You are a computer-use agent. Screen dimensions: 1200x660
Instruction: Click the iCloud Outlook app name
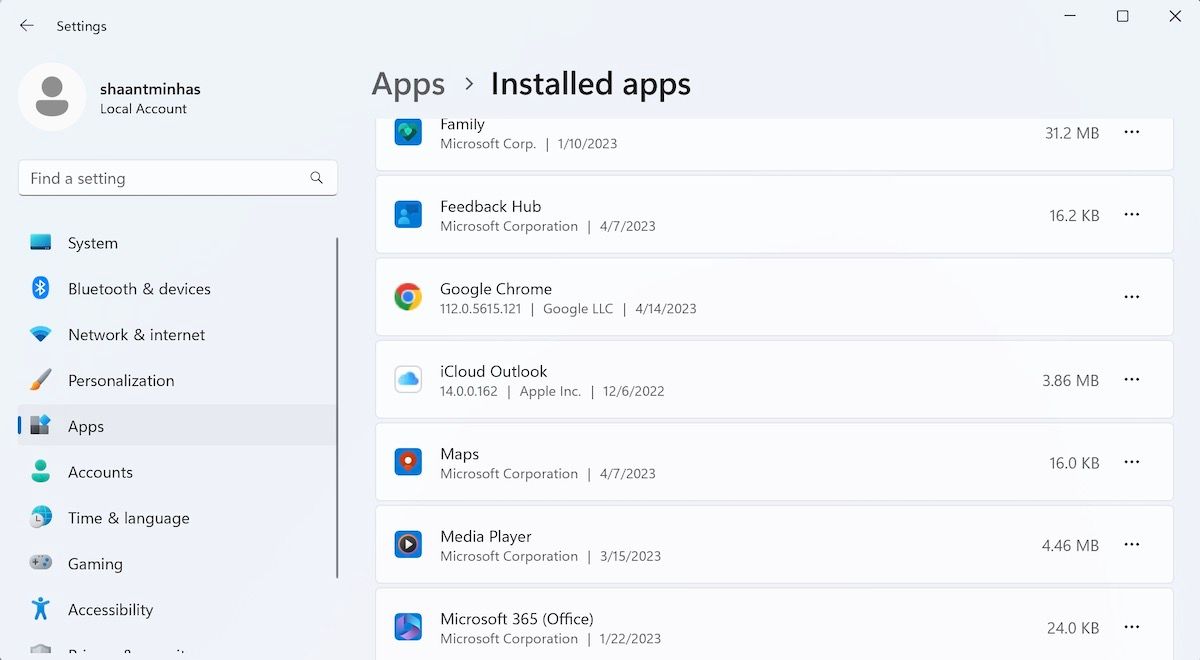pos(494,371)
